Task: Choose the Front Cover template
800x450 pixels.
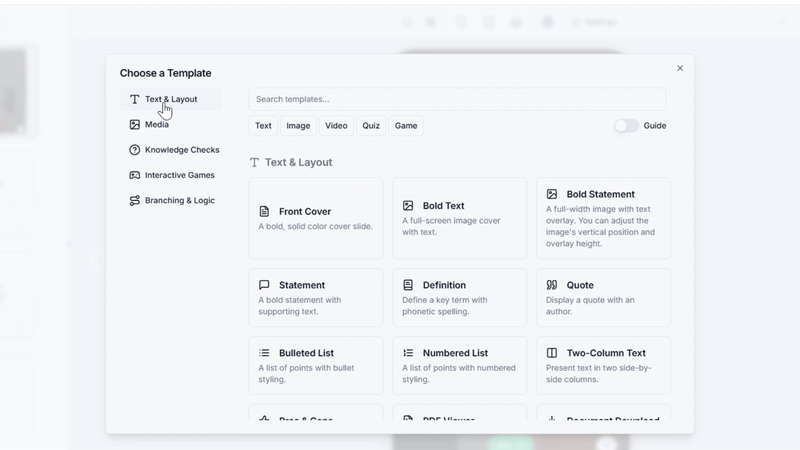Action: (316, 218)
